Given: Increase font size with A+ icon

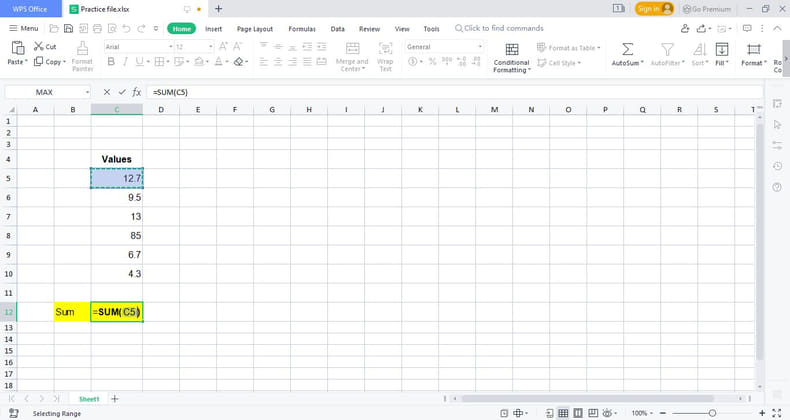Looking at the screenshot, I should (x=223, y=46).
